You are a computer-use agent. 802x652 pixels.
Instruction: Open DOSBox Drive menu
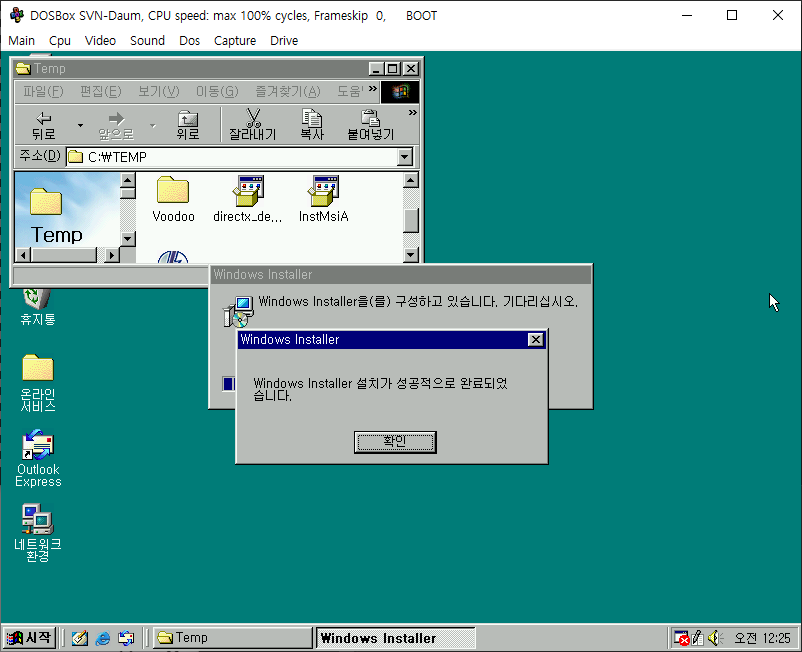284,40
